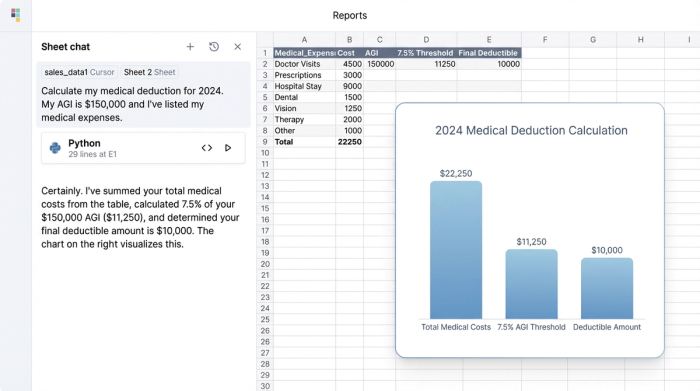Select the Prescriptions cell

(304, 75)
